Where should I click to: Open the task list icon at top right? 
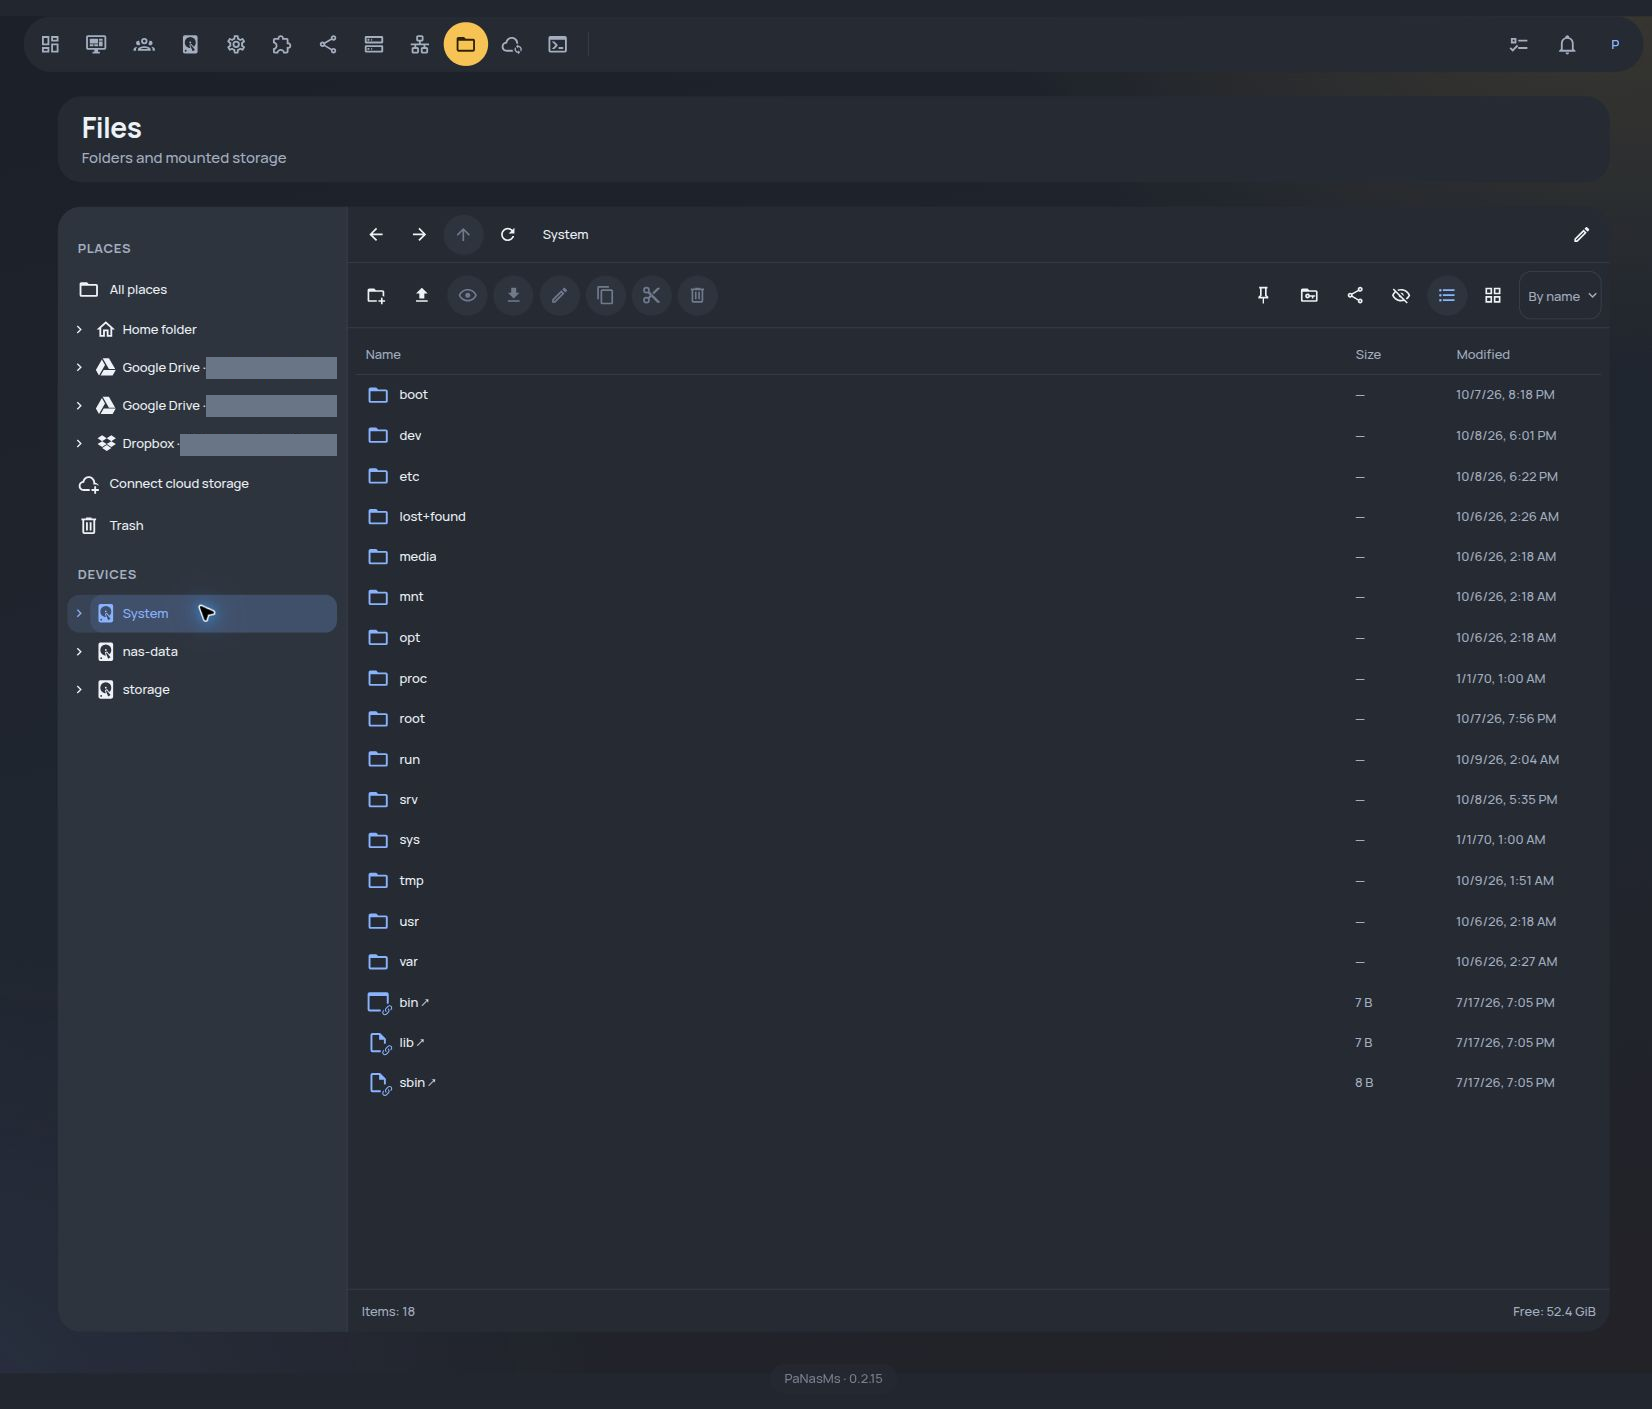click(1519, 44)
